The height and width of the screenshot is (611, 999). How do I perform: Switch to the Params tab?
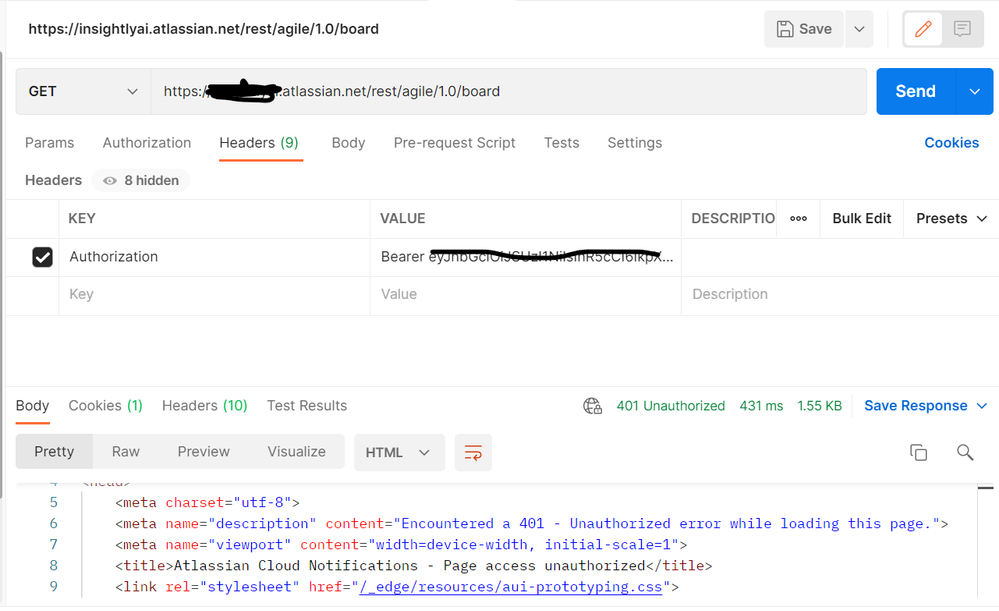50,143
